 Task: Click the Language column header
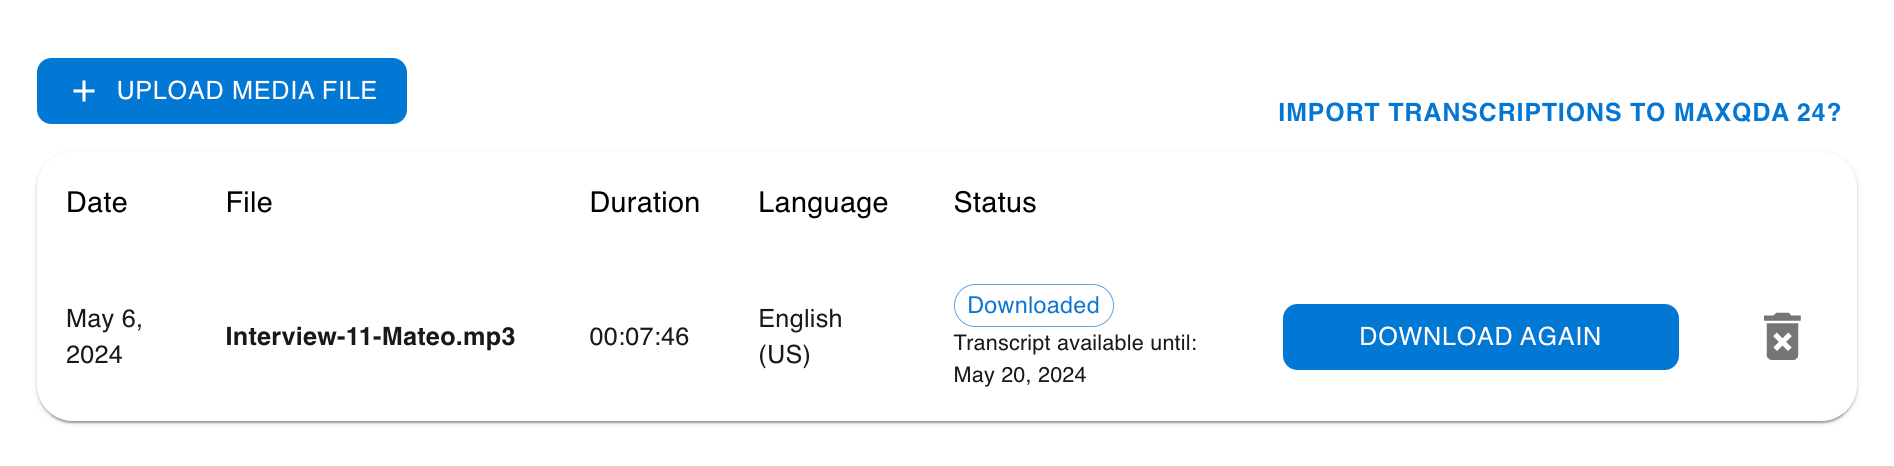coord(822,203)
